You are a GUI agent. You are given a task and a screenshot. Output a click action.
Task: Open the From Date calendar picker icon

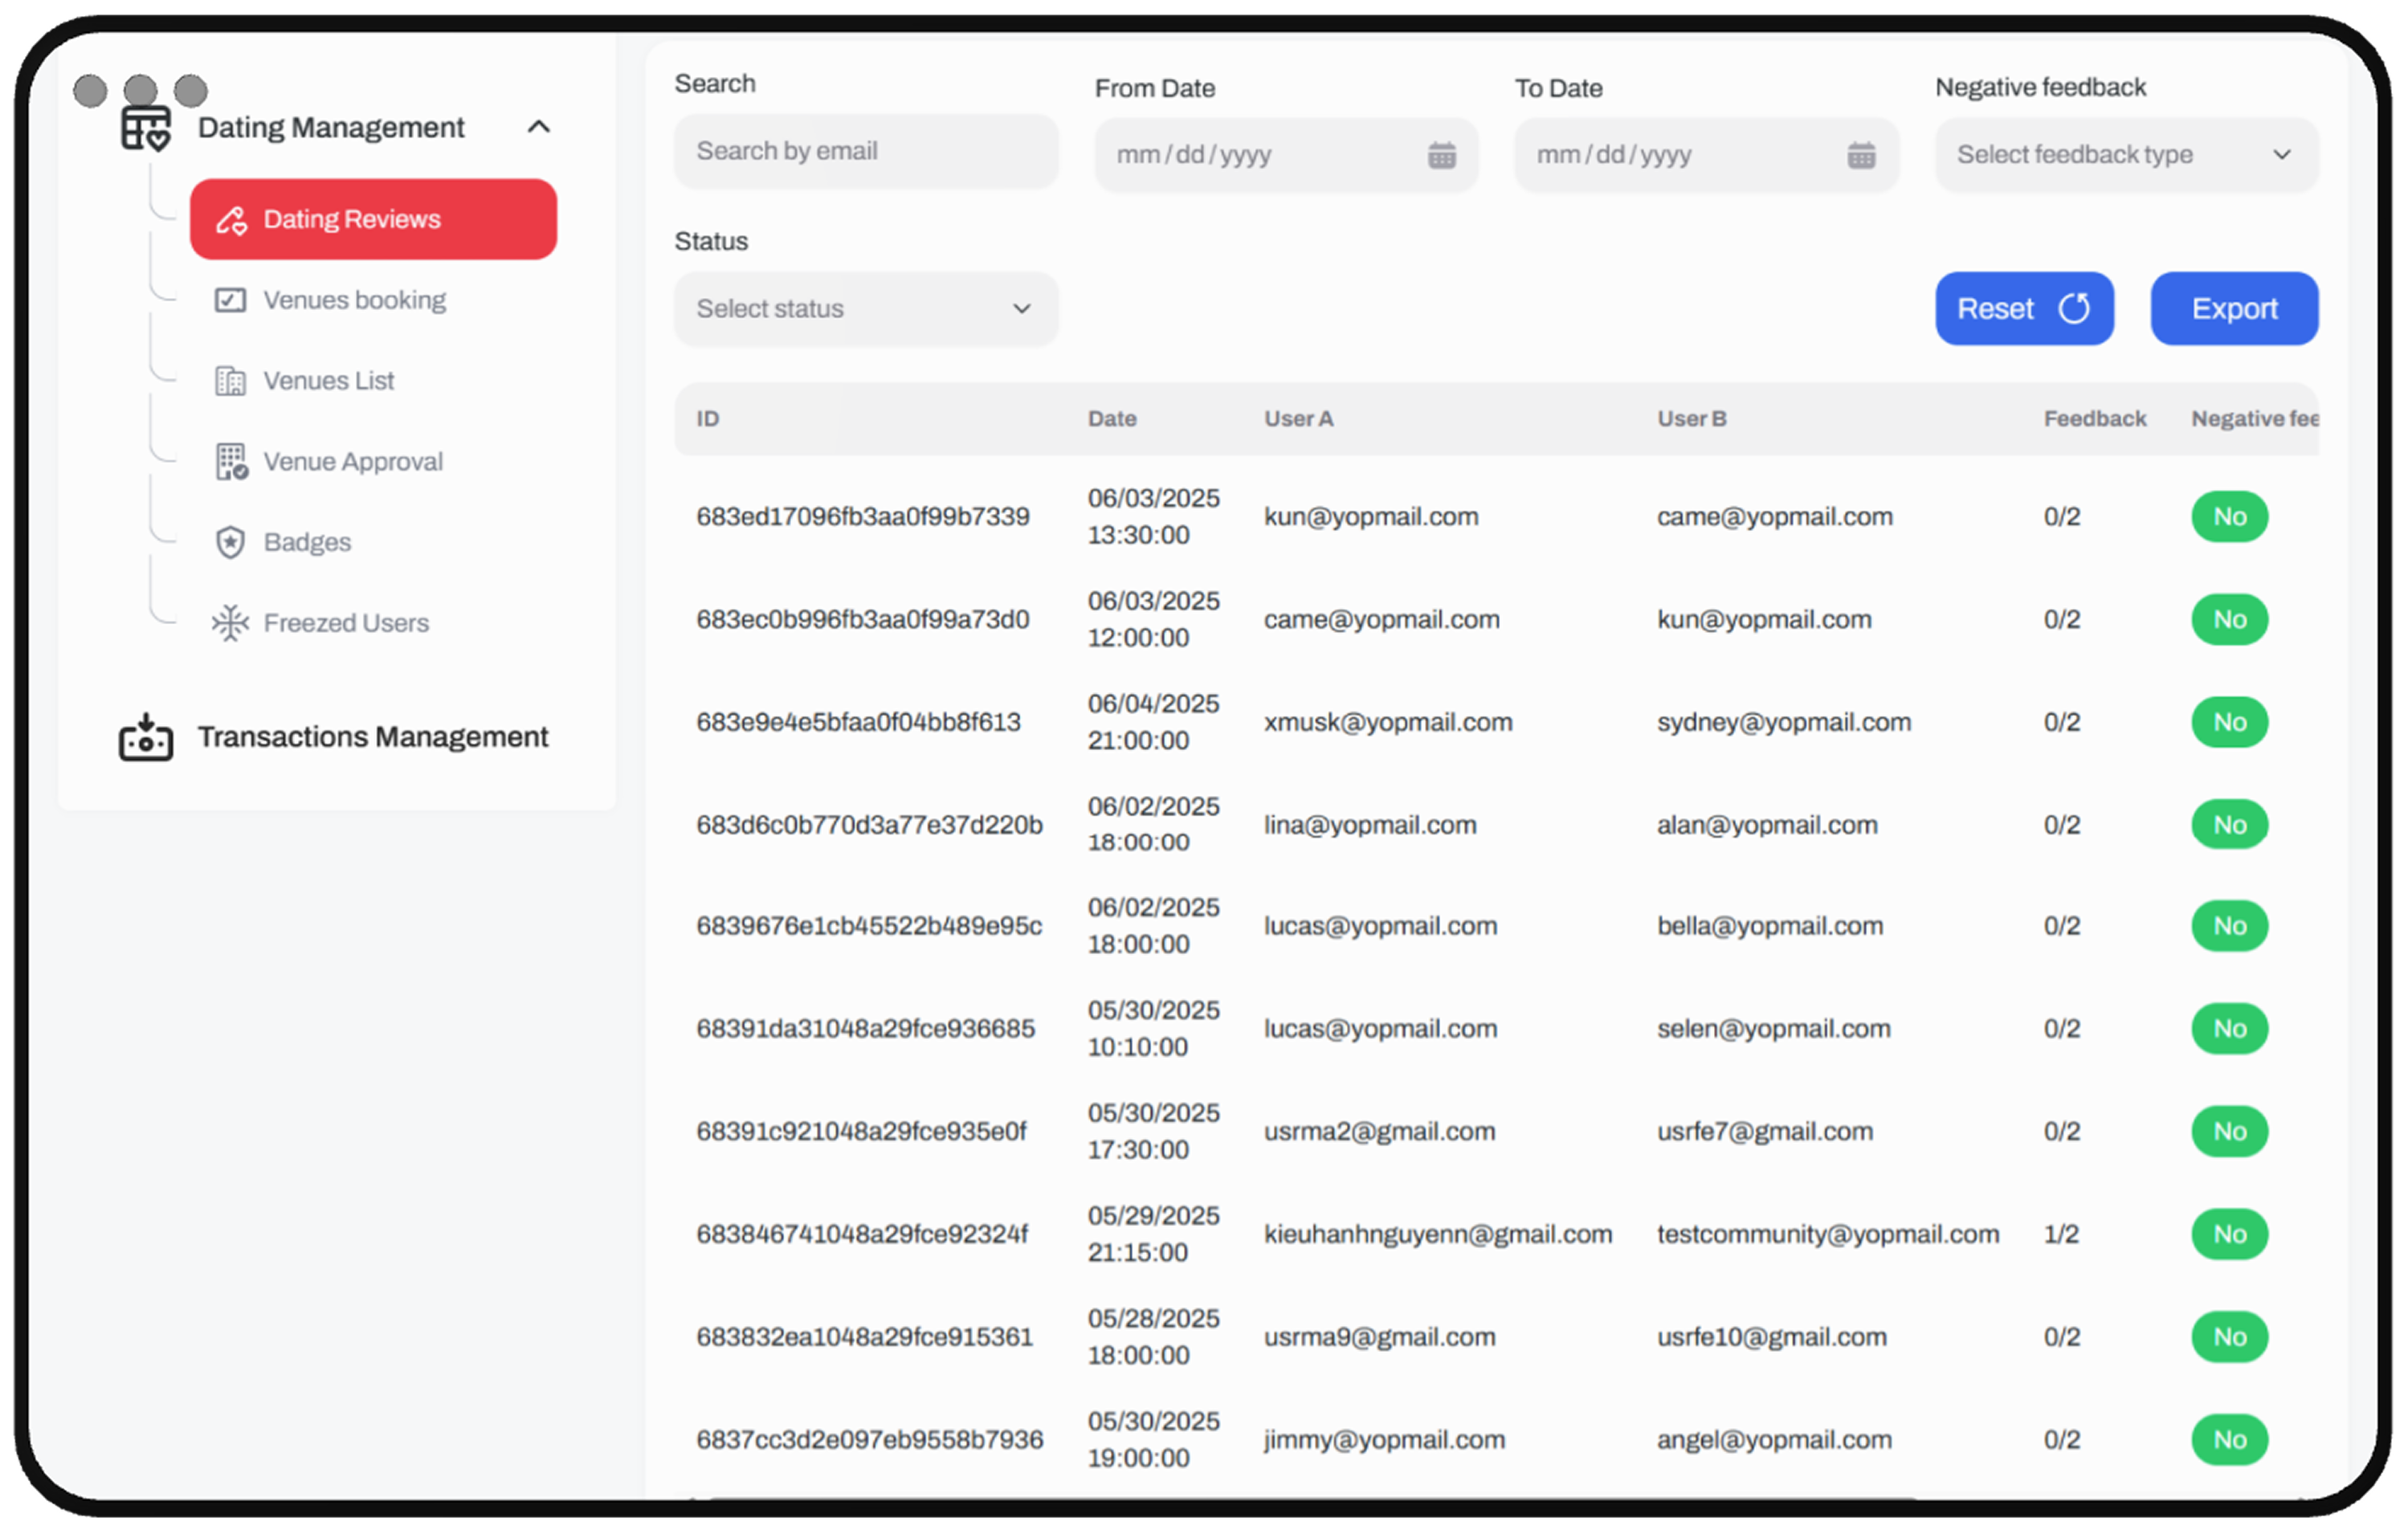tap(1441, 155)
